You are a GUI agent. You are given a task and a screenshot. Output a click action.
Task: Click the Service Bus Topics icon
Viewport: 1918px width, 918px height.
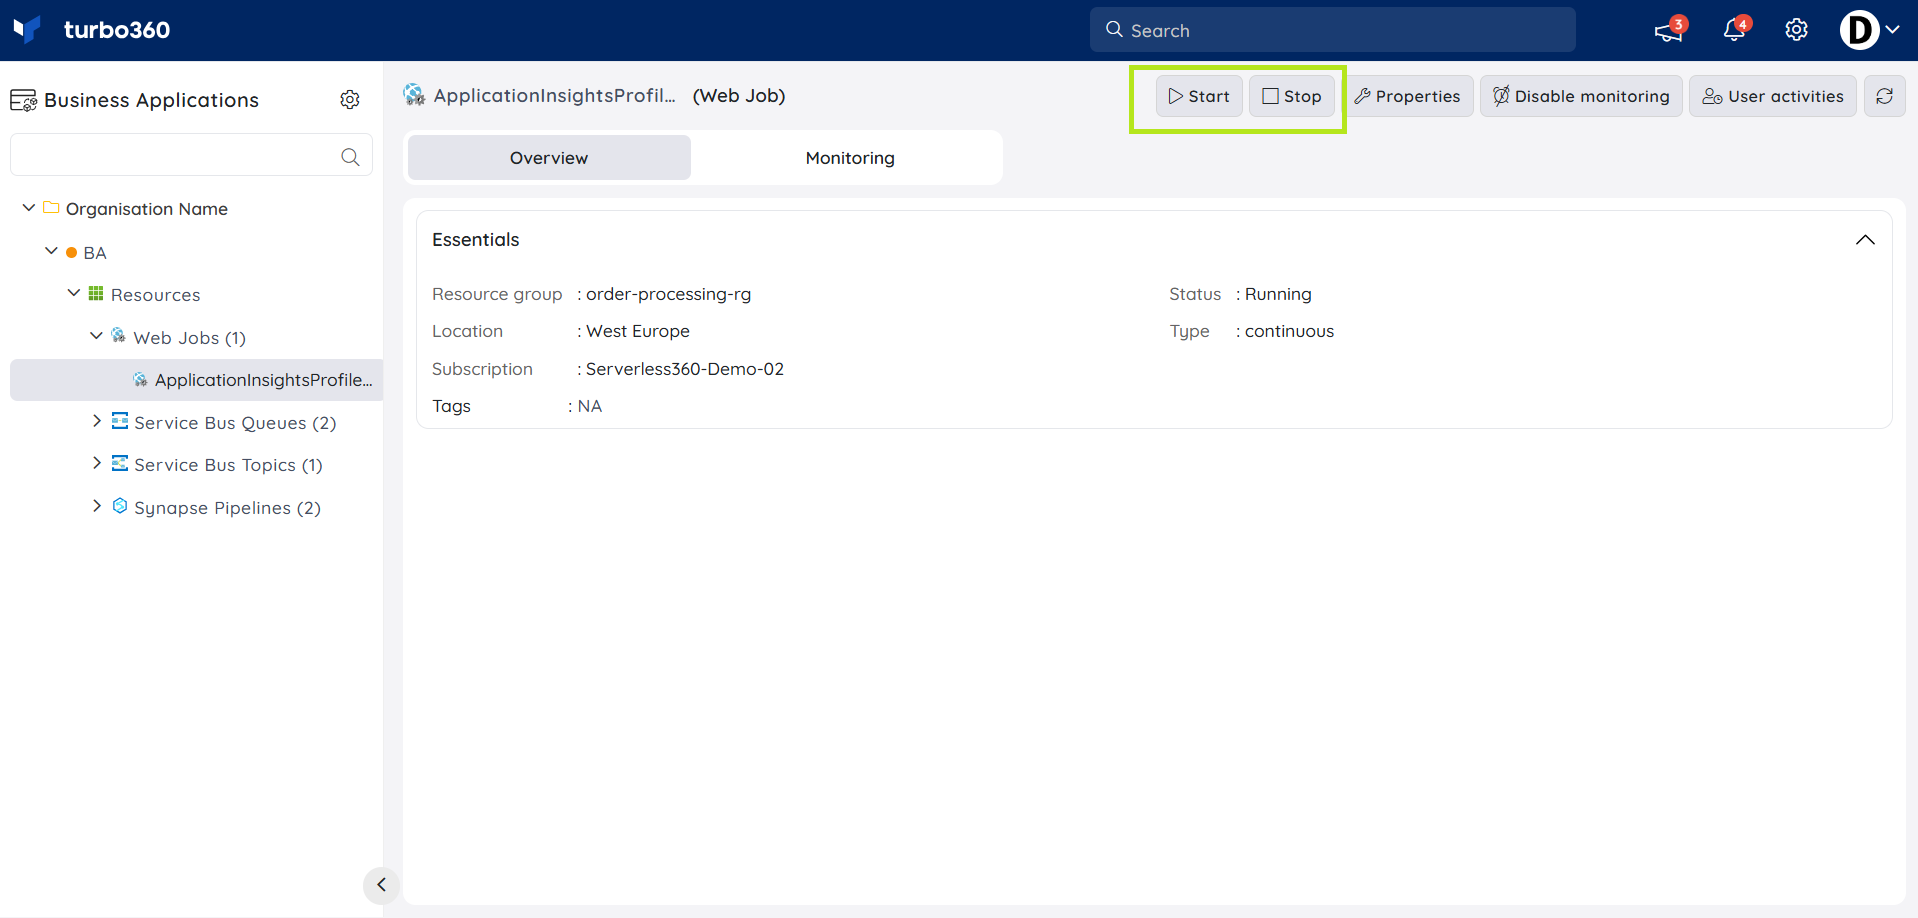tap(120, 463)
